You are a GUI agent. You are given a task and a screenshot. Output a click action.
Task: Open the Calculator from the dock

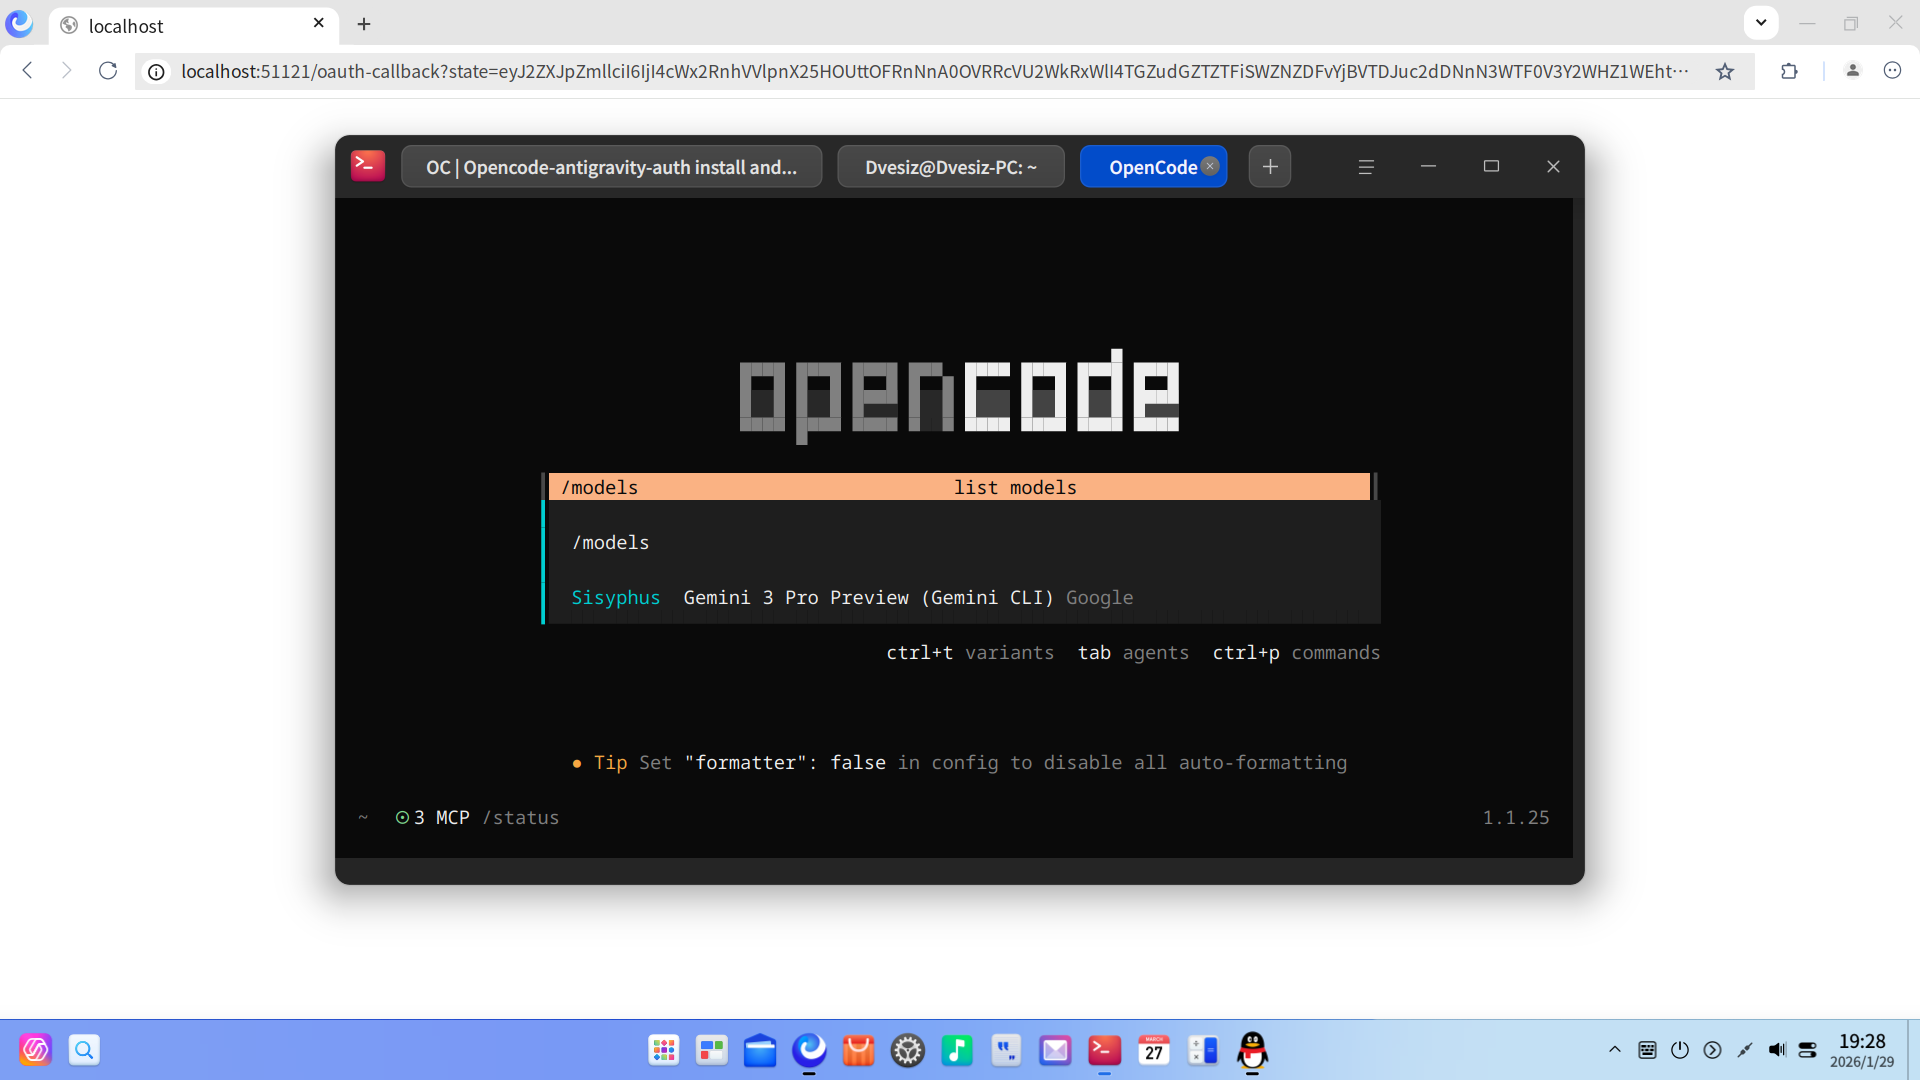coord(1203,1050)
